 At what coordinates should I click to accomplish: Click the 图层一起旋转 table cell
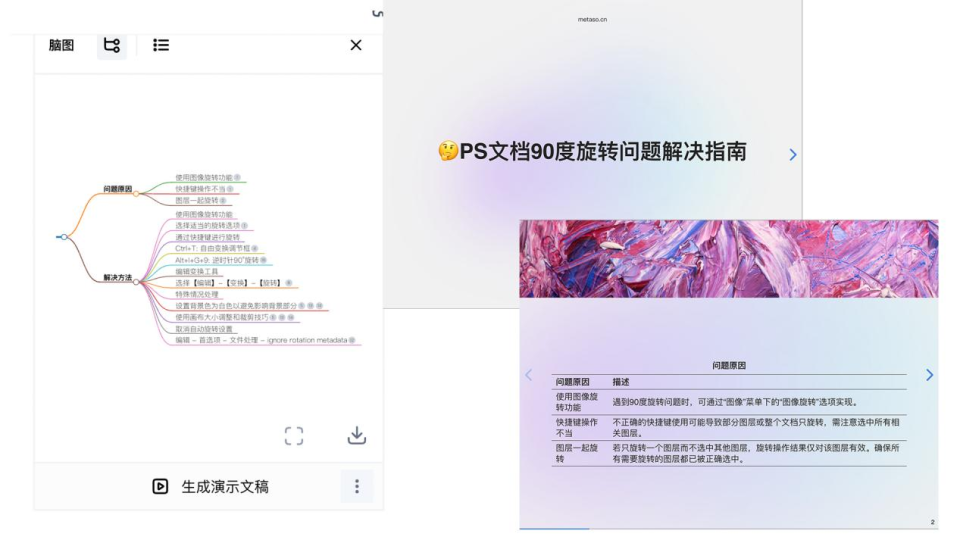[577, 453]
